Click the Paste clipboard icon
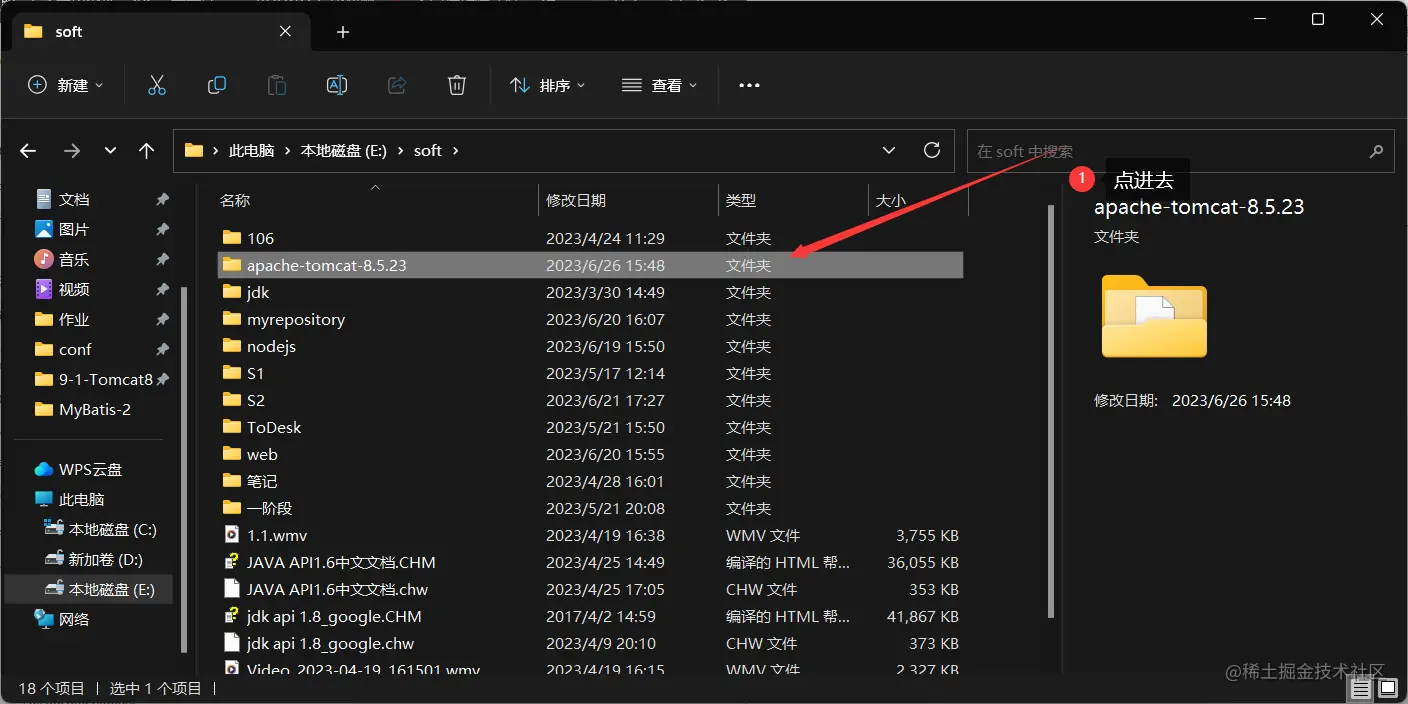 tap(277, 85)
